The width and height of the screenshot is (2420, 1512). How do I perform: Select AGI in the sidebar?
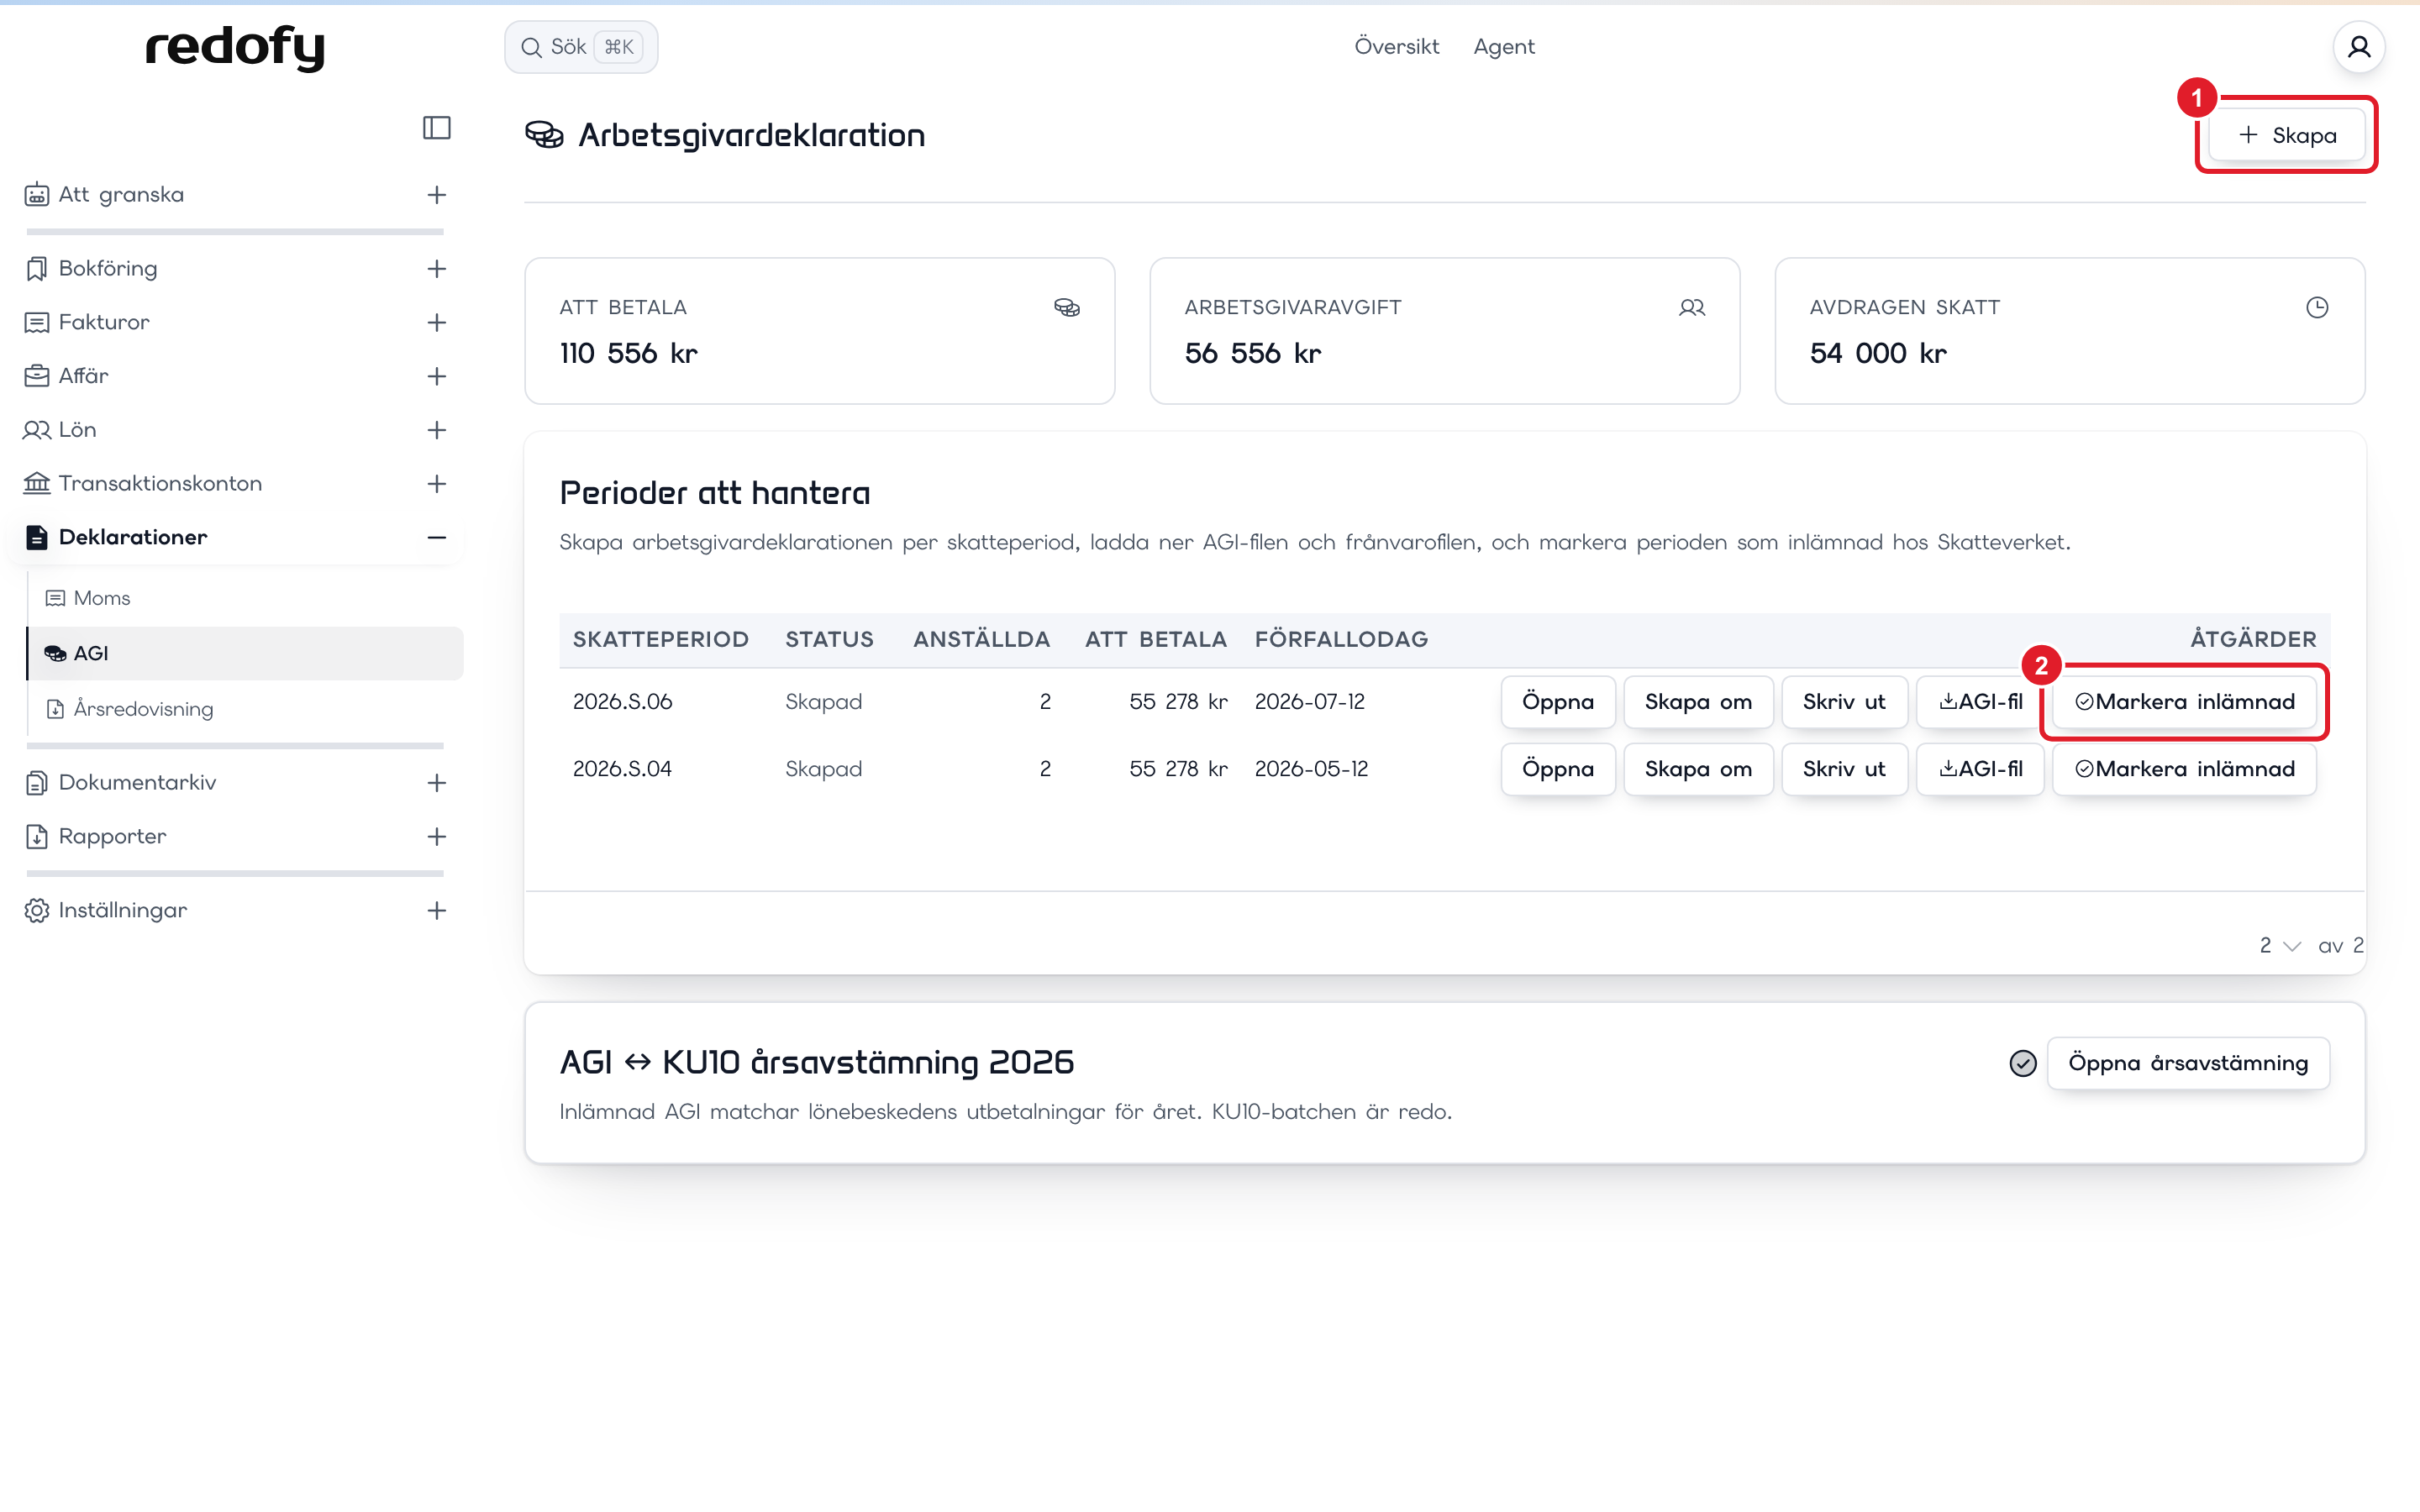[245, 653]
